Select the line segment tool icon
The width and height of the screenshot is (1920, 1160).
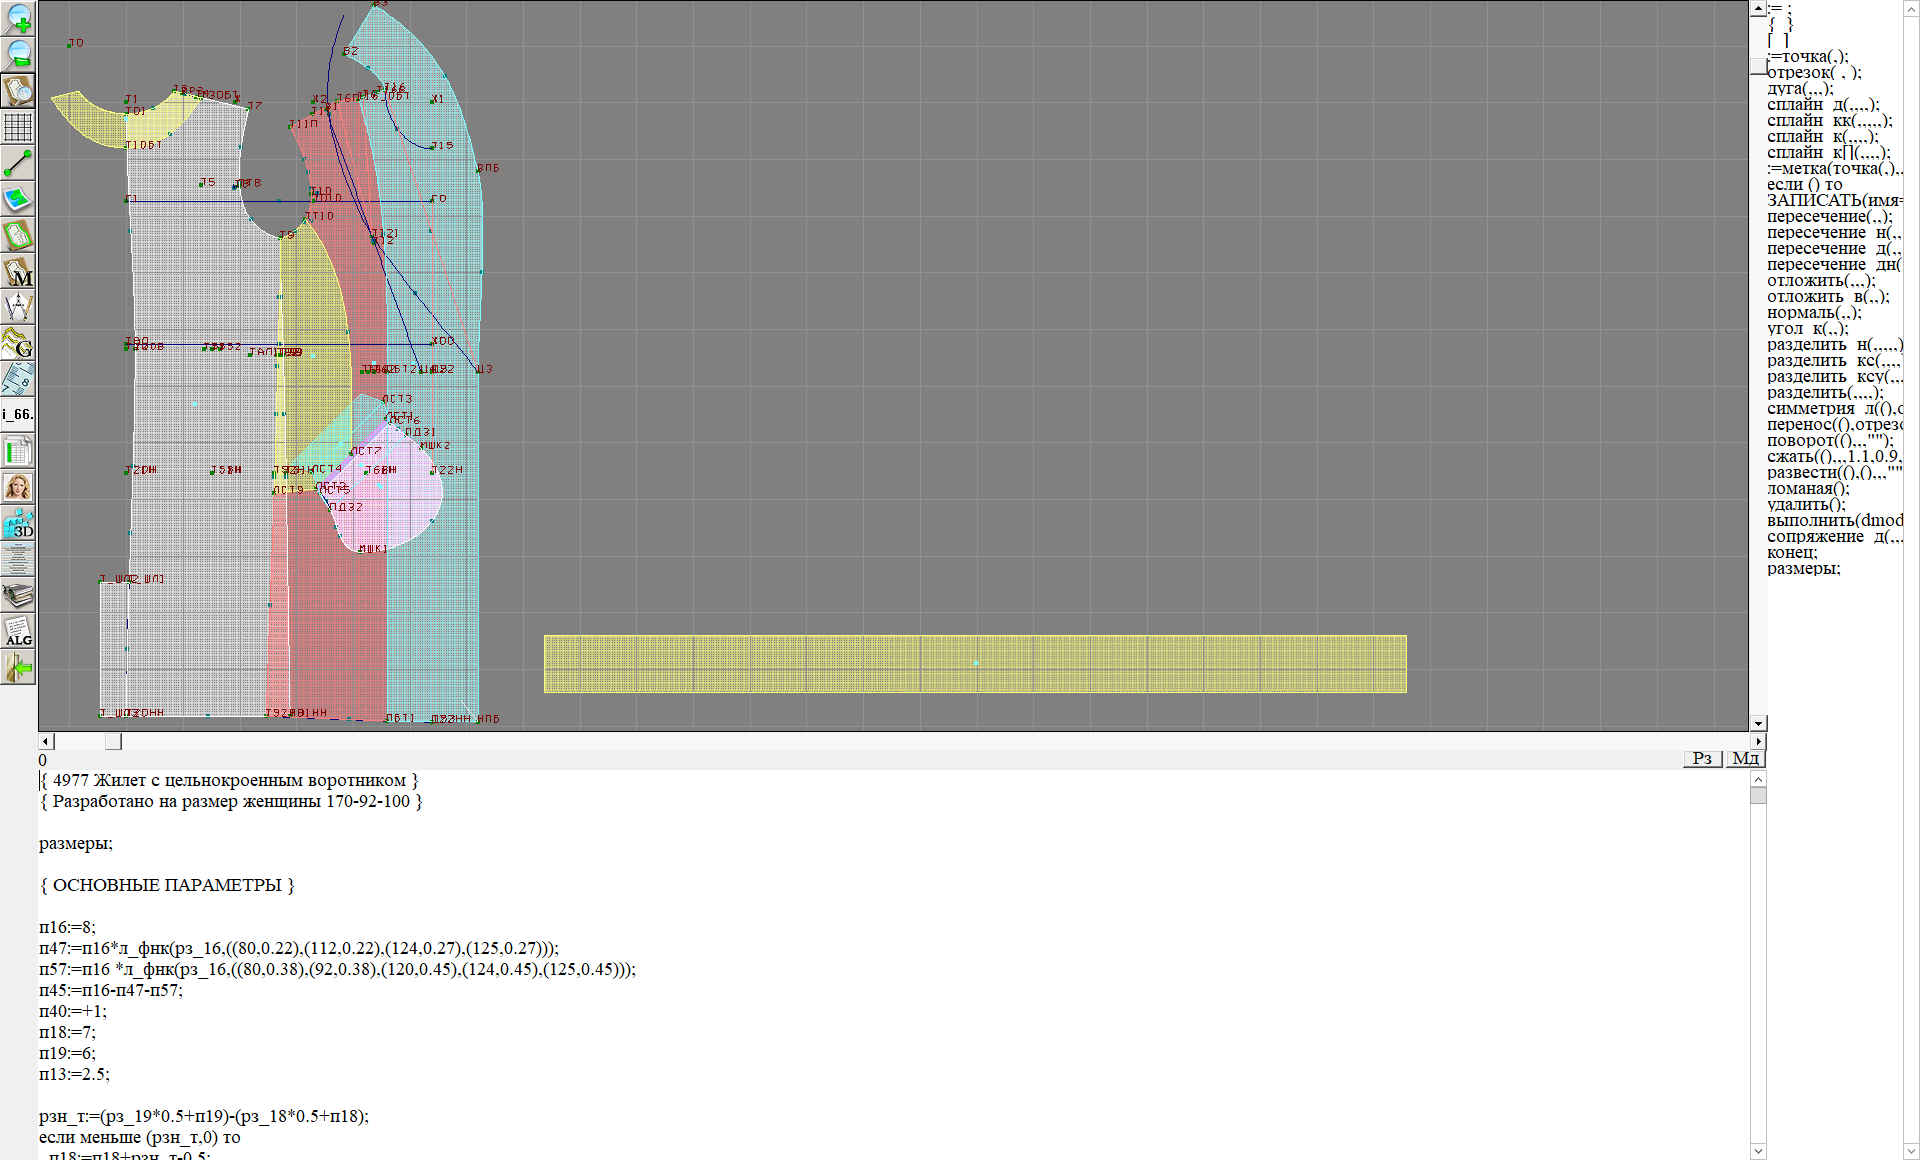(x=18, y=162)
